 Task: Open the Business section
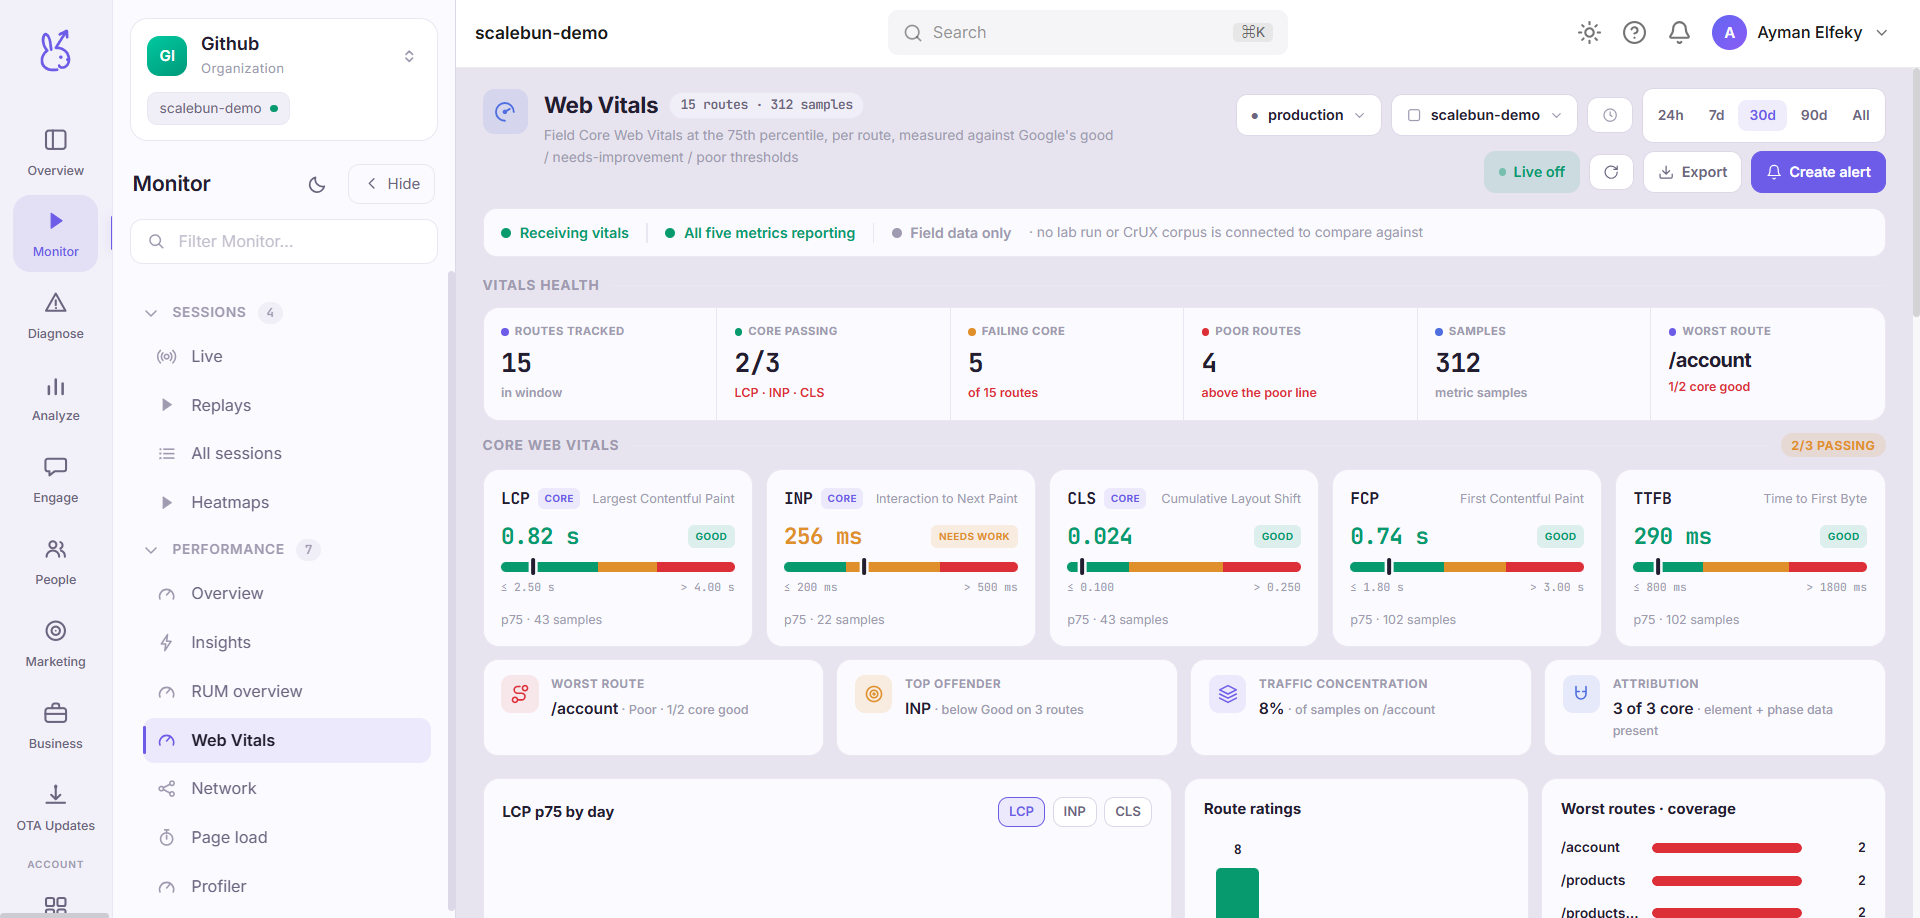(x=55, y=726)
